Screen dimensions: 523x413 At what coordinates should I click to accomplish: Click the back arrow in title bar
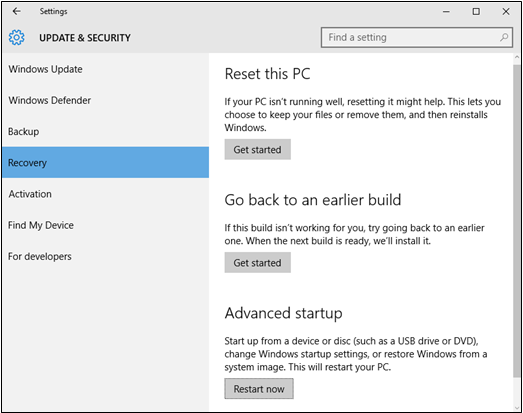tap(16, 11)
